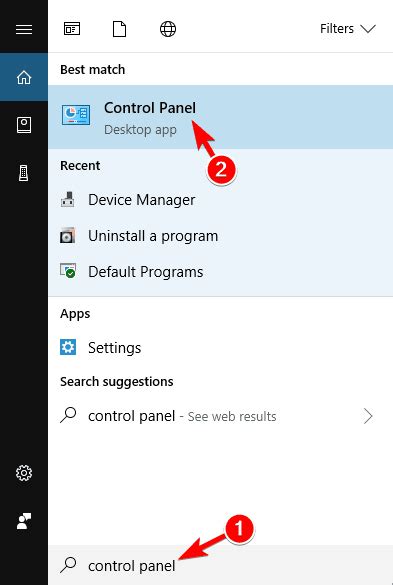The width and height of the screenshot is (393, 585).
Task: Select control panel web search suggestion
Action: coord(220,416)
